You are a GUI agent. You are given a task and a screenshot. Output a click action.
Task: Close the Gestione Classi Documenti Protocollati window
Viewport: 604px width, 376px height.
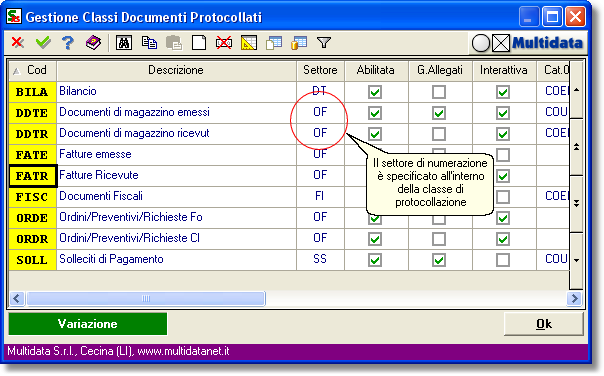(x=575, y=17)
